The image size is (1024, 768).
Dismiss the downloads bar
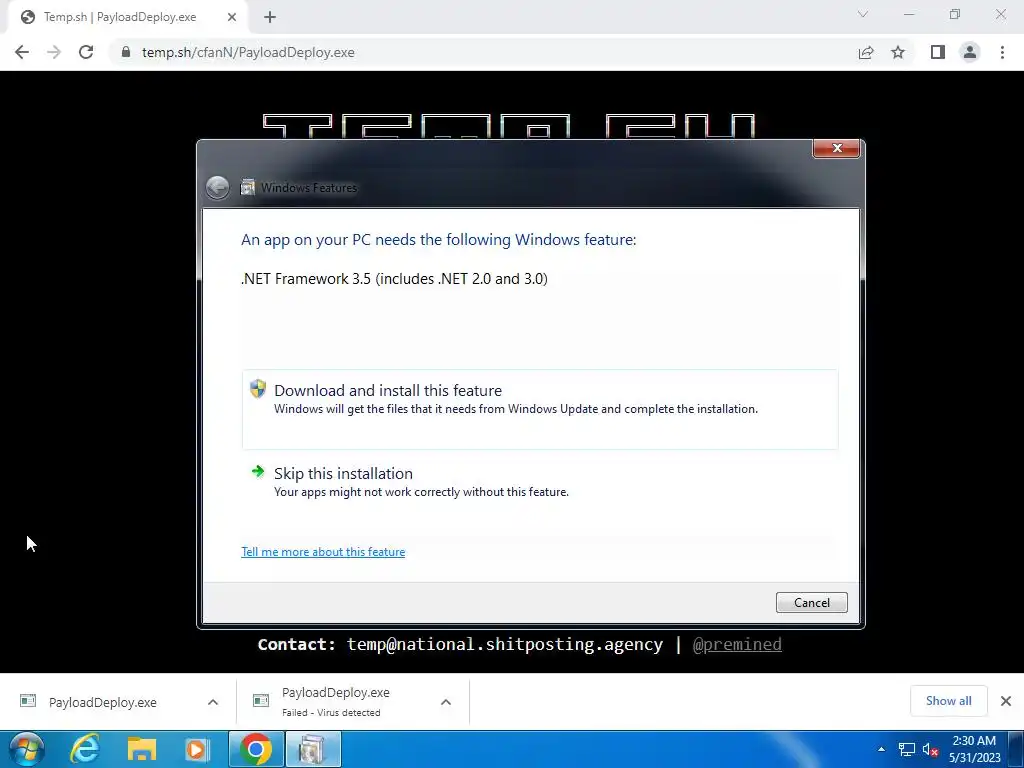pos(1006,701)
